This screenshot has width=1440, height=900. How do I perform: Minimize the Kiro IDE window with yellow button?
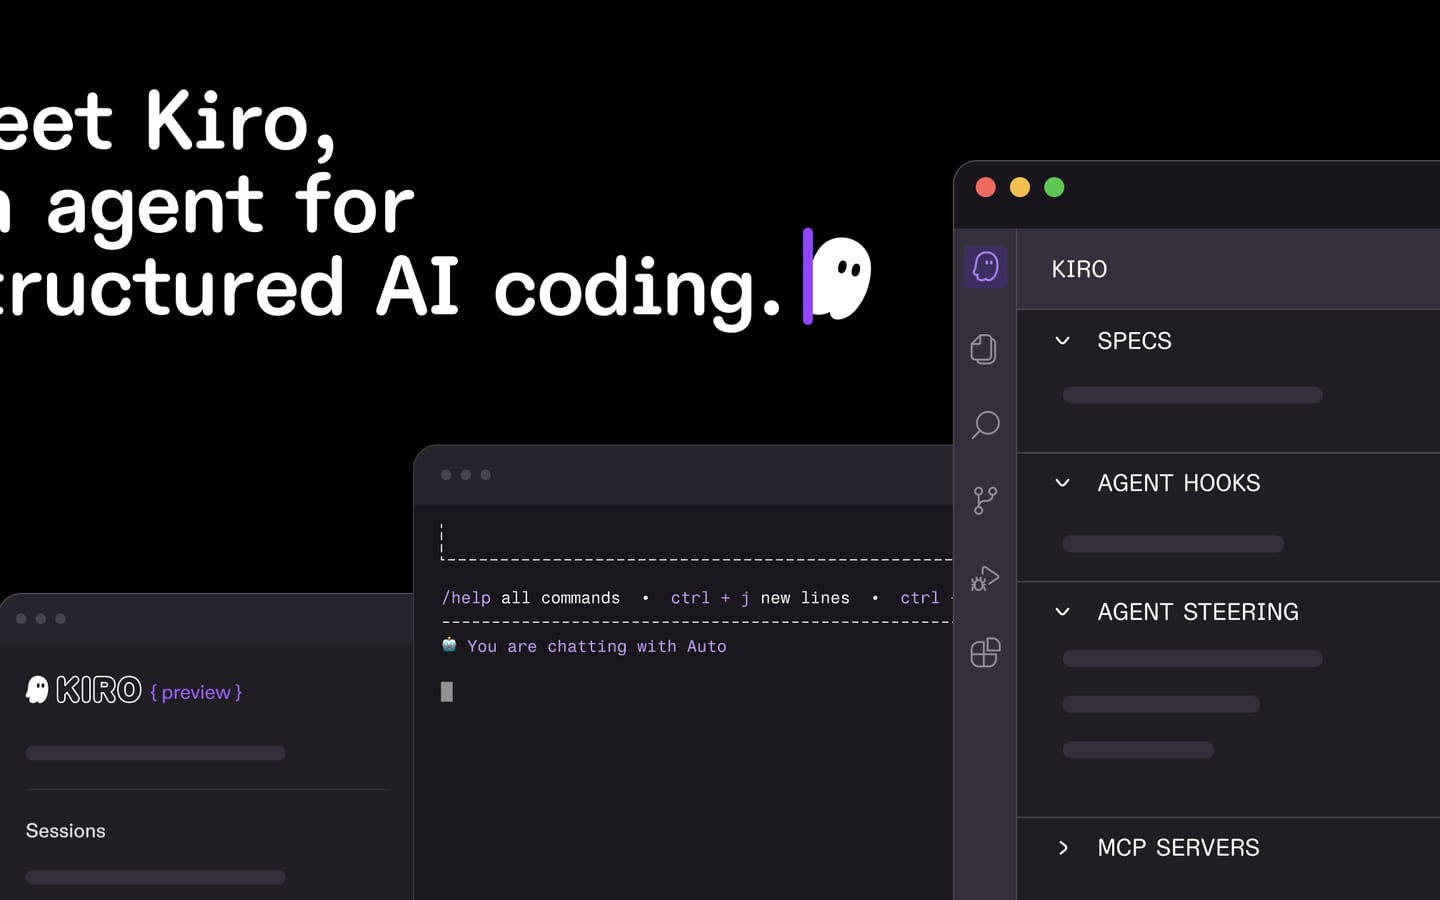tap(1020, 187)
